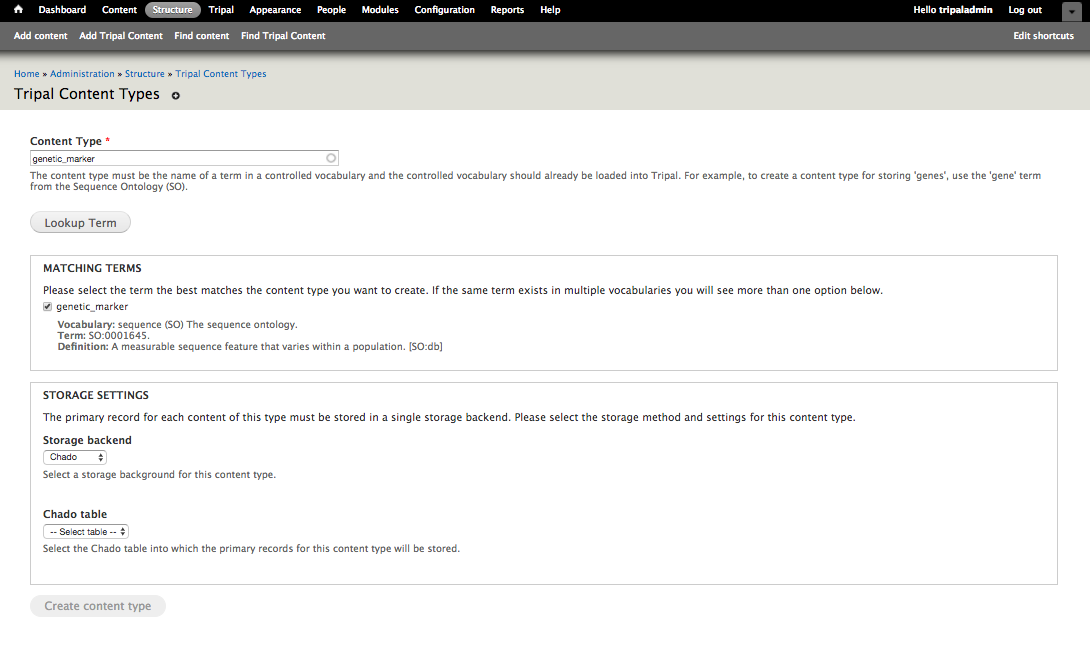Open the Storage backend Chado dropdown
Image resolution: width=1090 pixels, height=665 pixels.
point(75,457)
